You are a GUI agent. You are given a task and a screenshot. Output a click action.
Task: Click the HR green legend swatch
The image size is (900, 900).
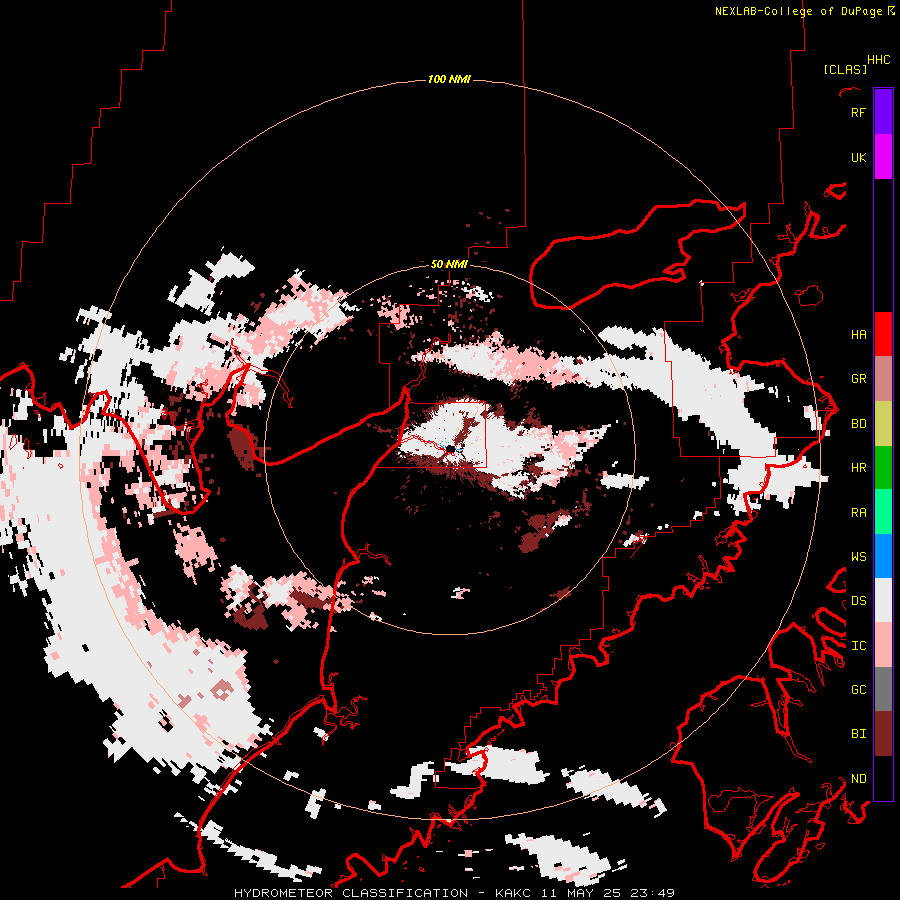[883, 467]
